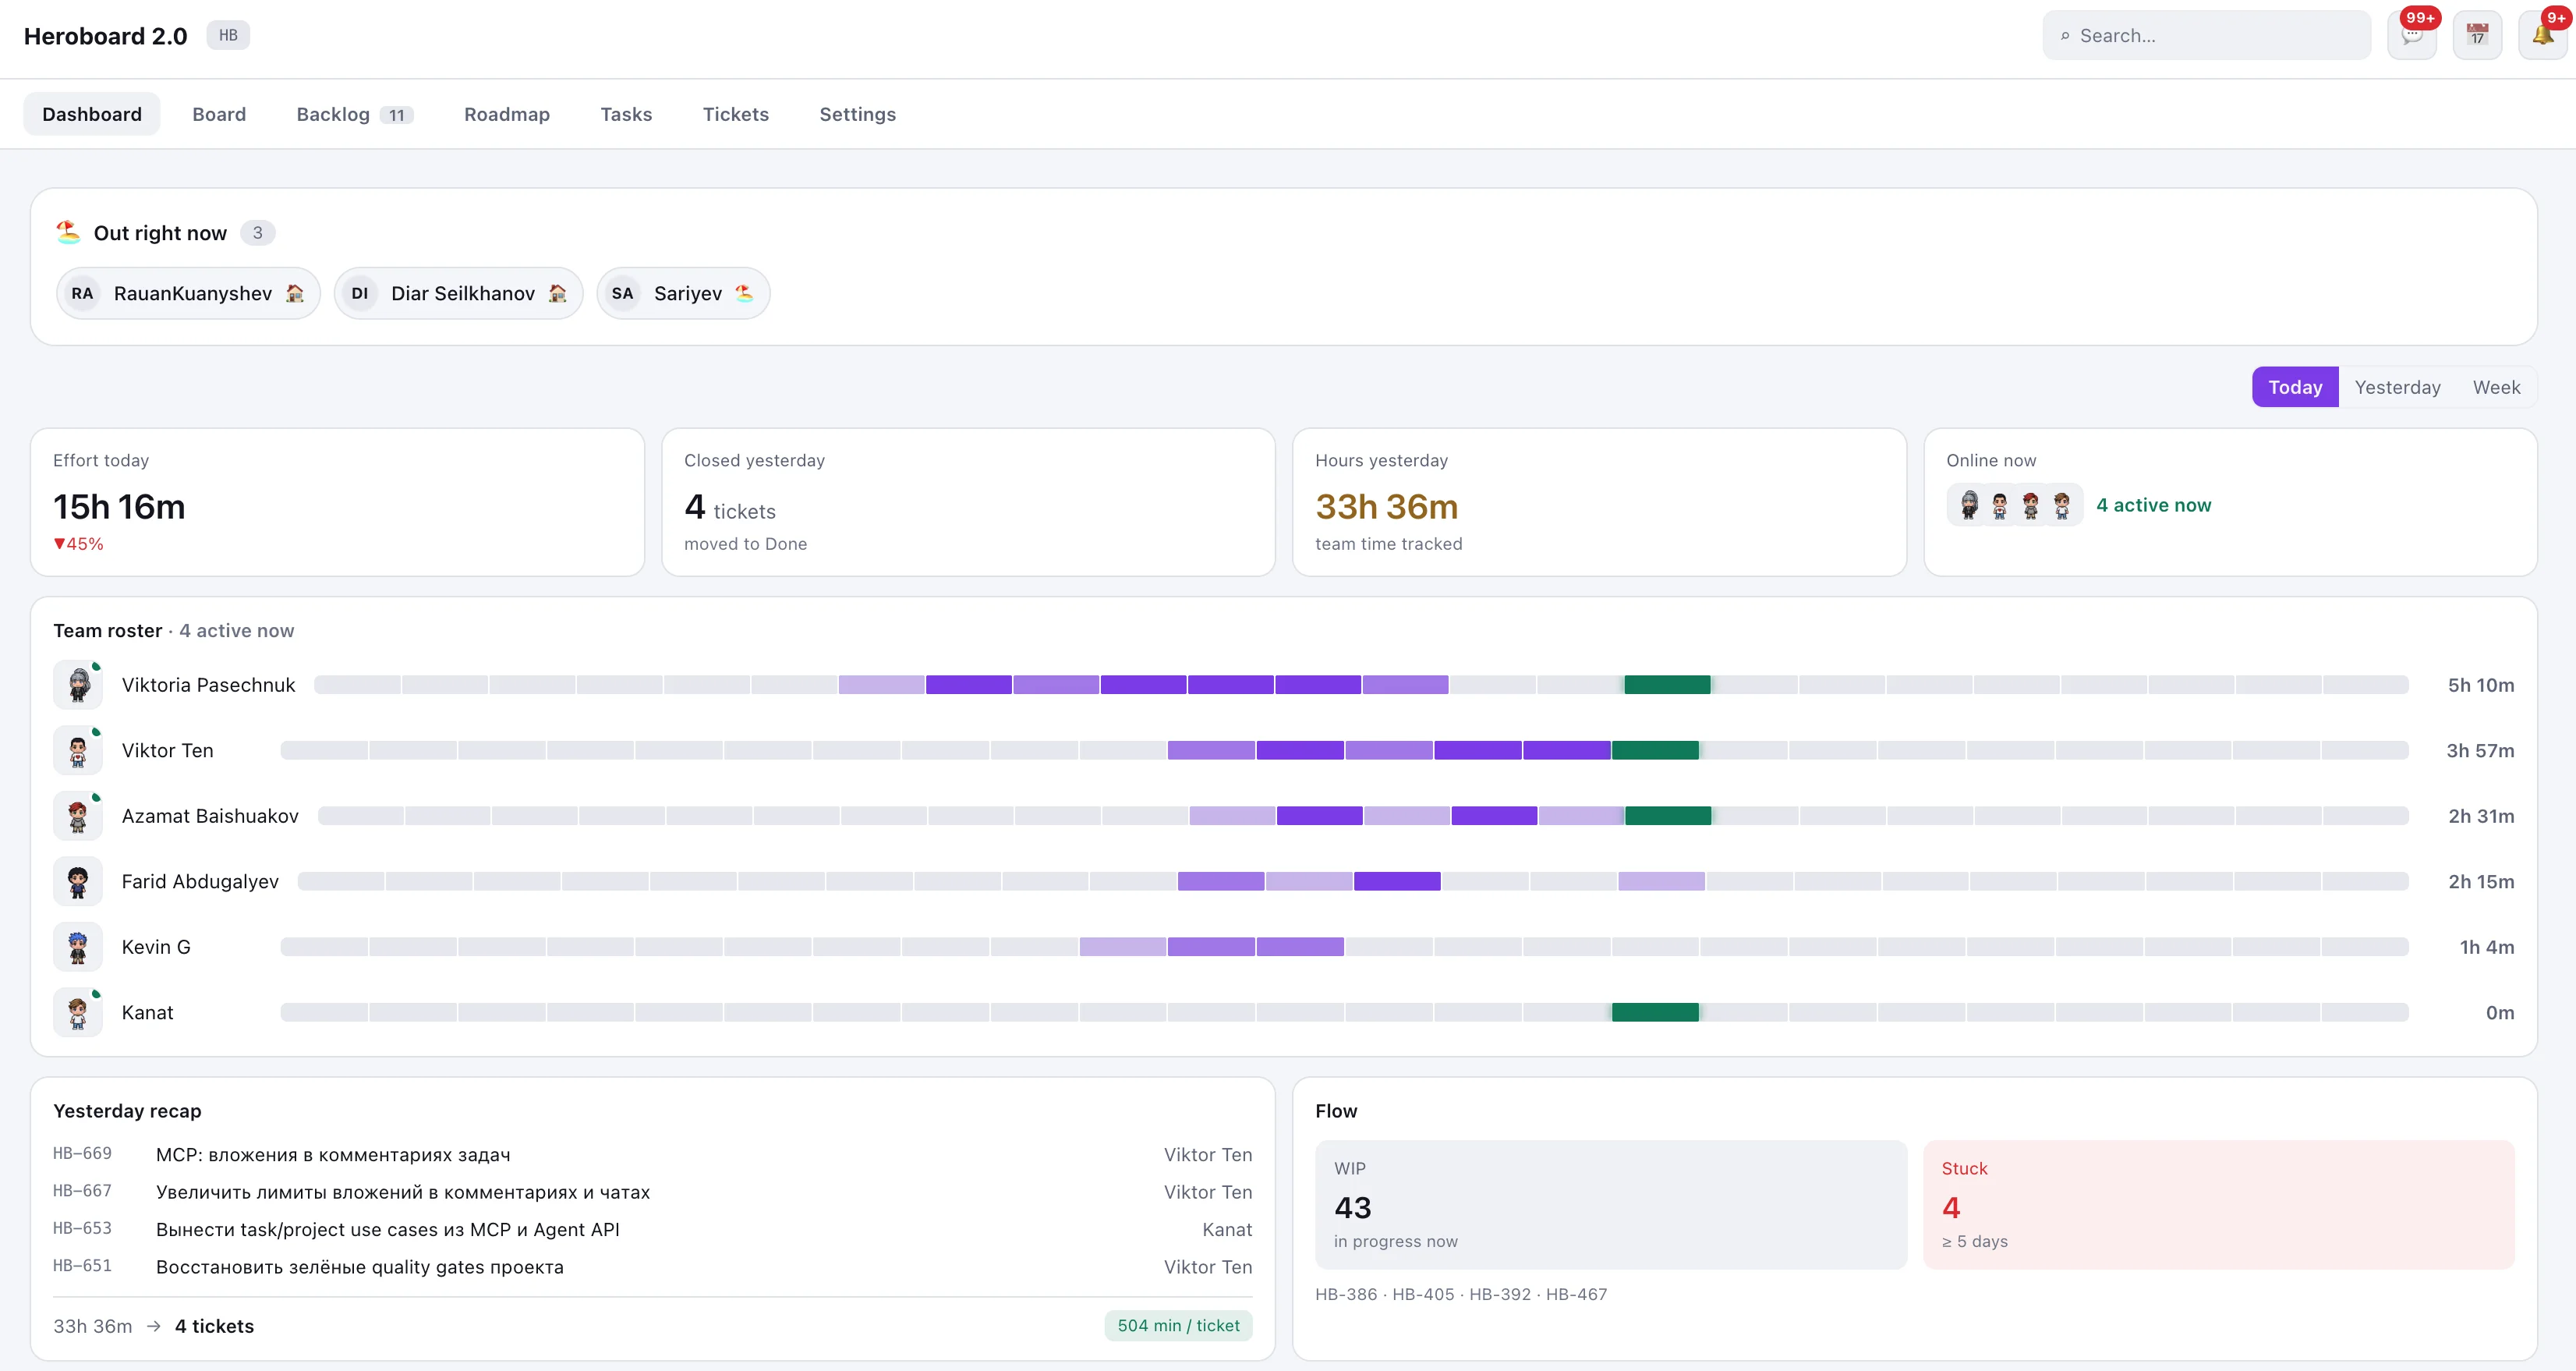Click Kanat's 0m total
2576x1371 pixels.
coord(2500,1012)
